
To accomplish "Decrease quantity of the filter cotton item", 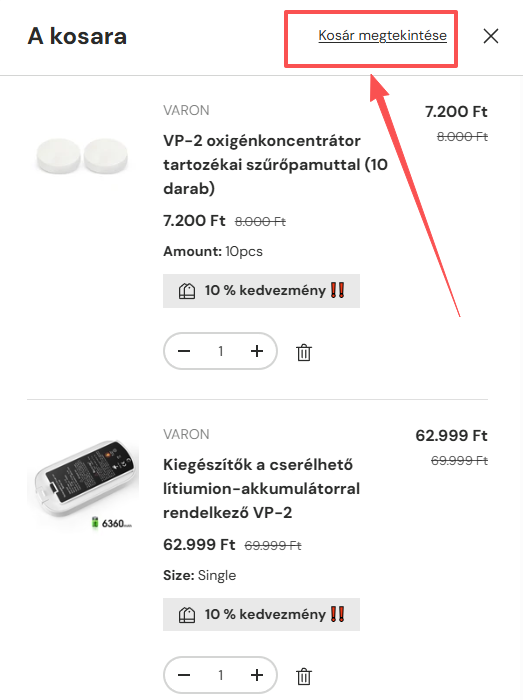I will pyautogui.click(x=184, y=351).
